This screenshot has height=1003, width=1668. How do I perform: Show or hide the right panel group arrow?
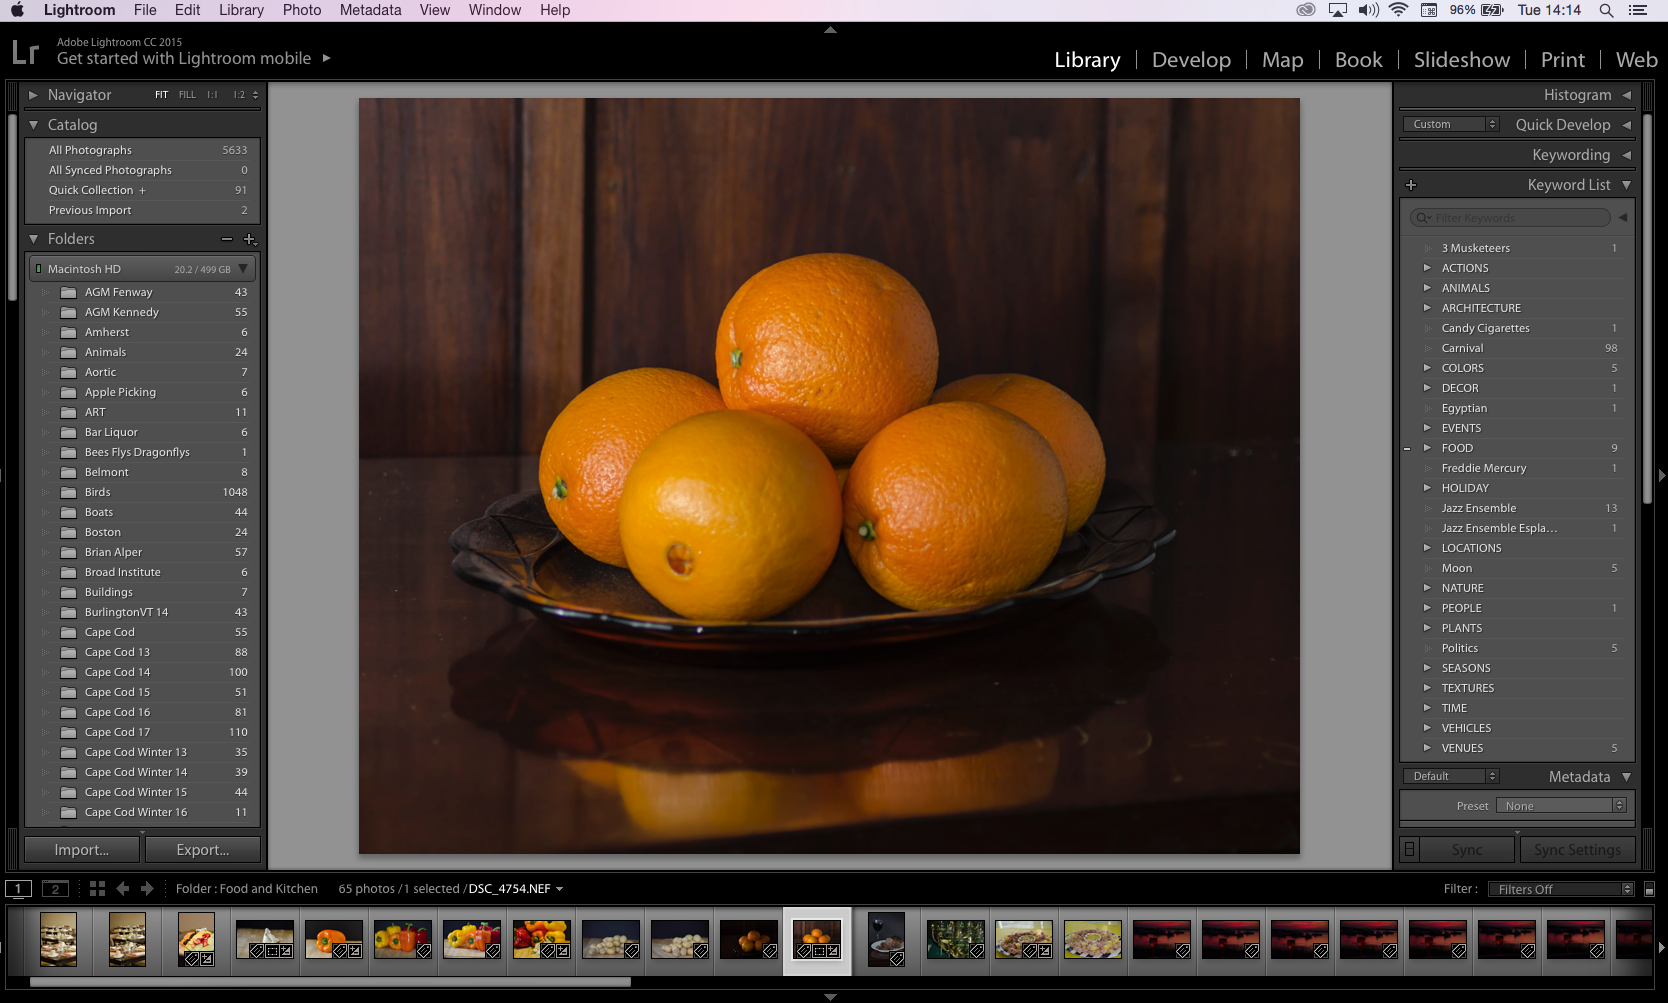coord(1662,476)
